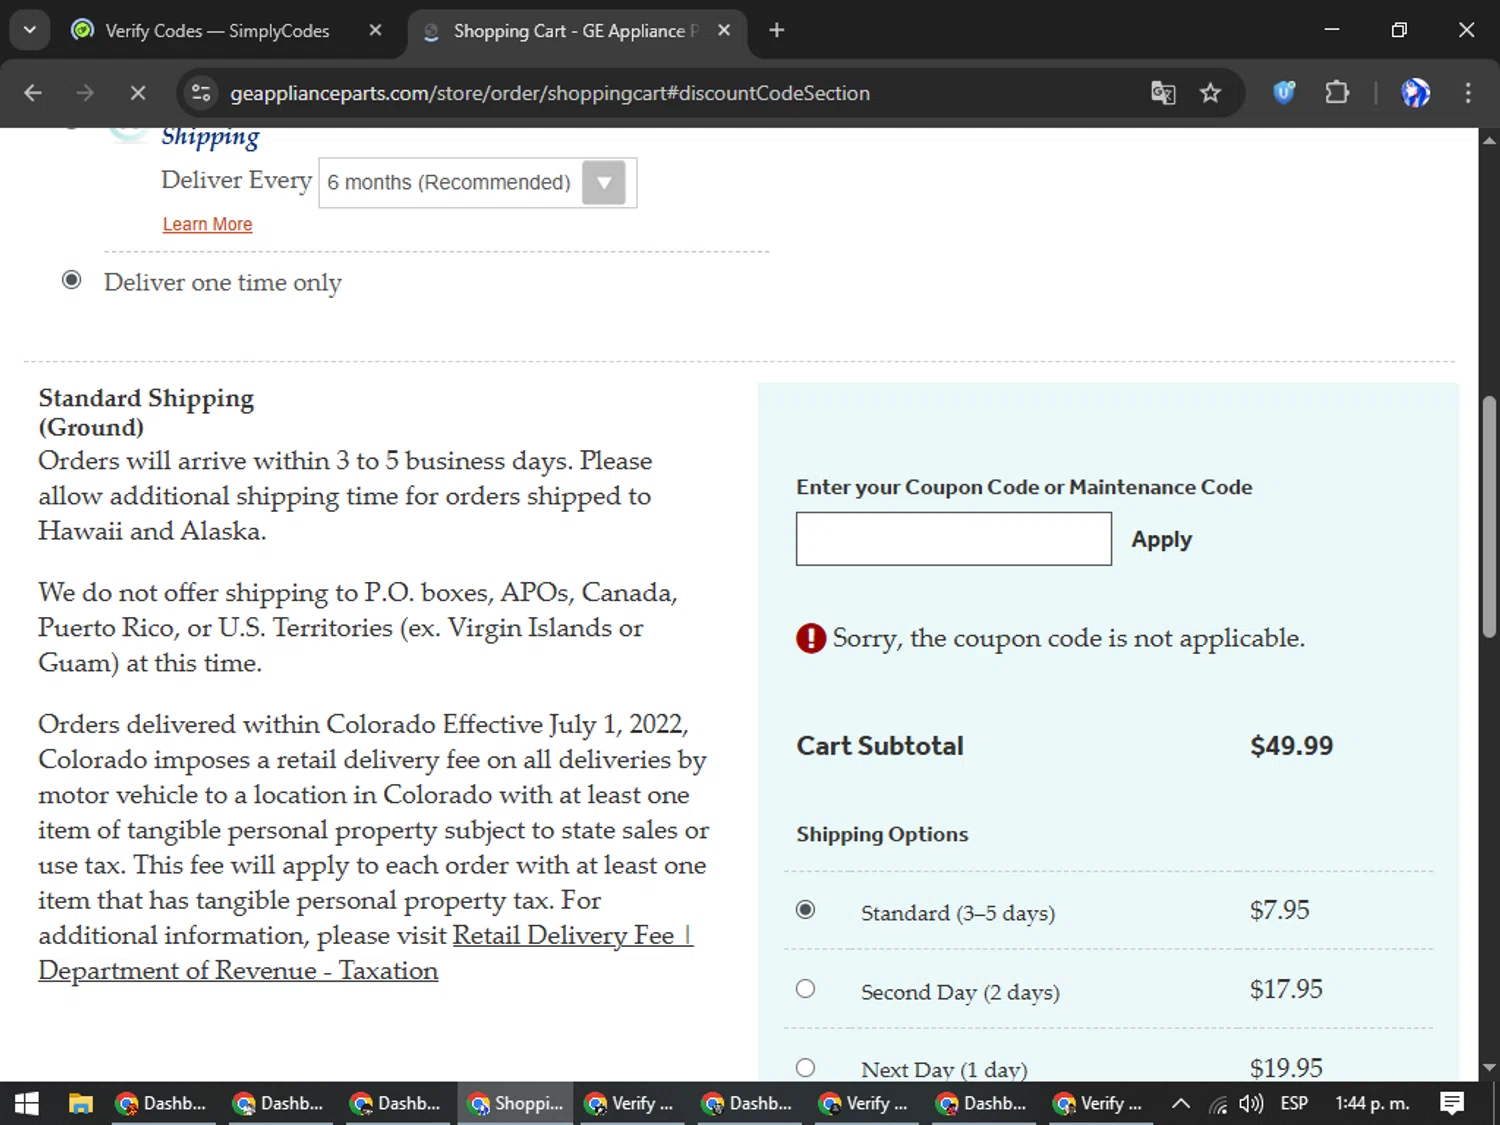Screen dimensions: 1500x1125
Task: Open the browser extensions puzzle icon
Action: pyautogui.click(x=1337, y=93)
